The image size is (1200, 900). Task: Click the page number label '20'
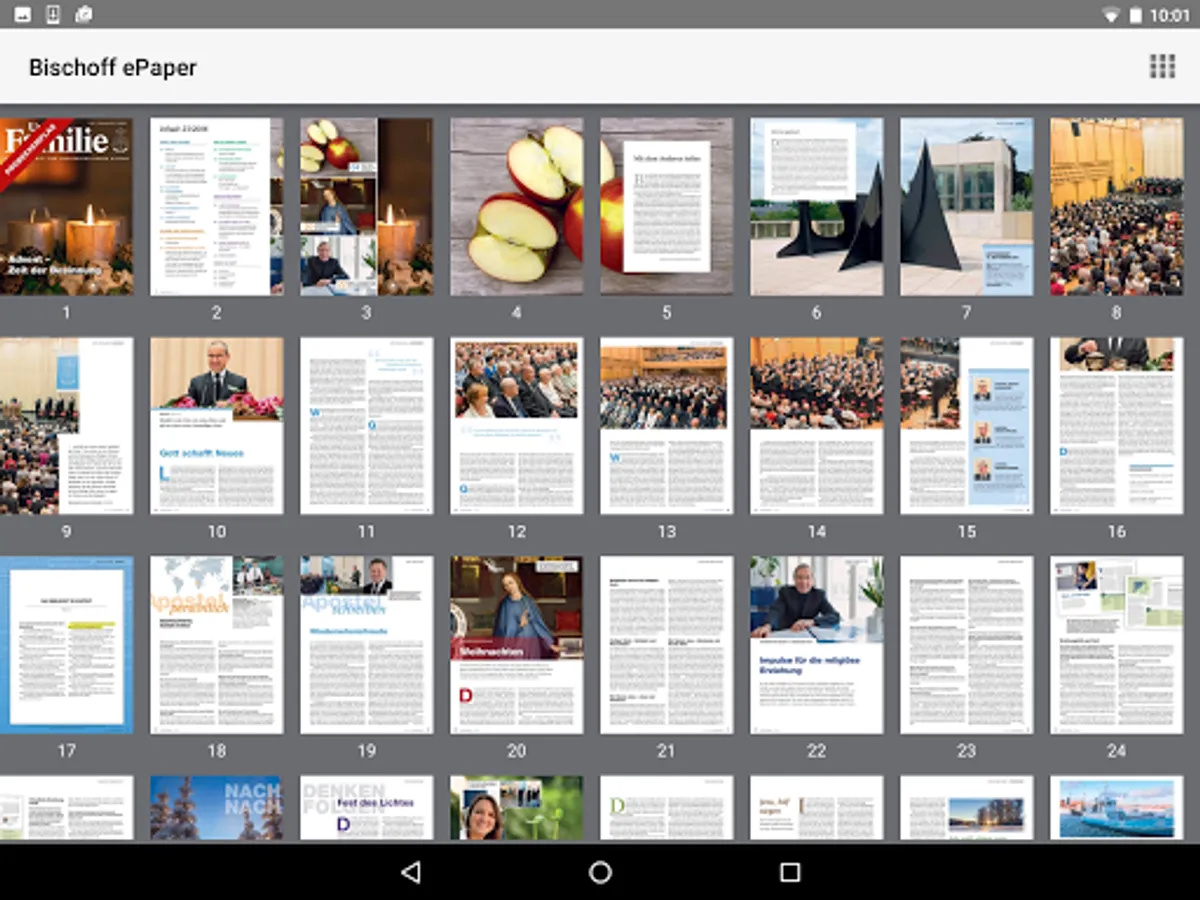[x=517, y=751]
